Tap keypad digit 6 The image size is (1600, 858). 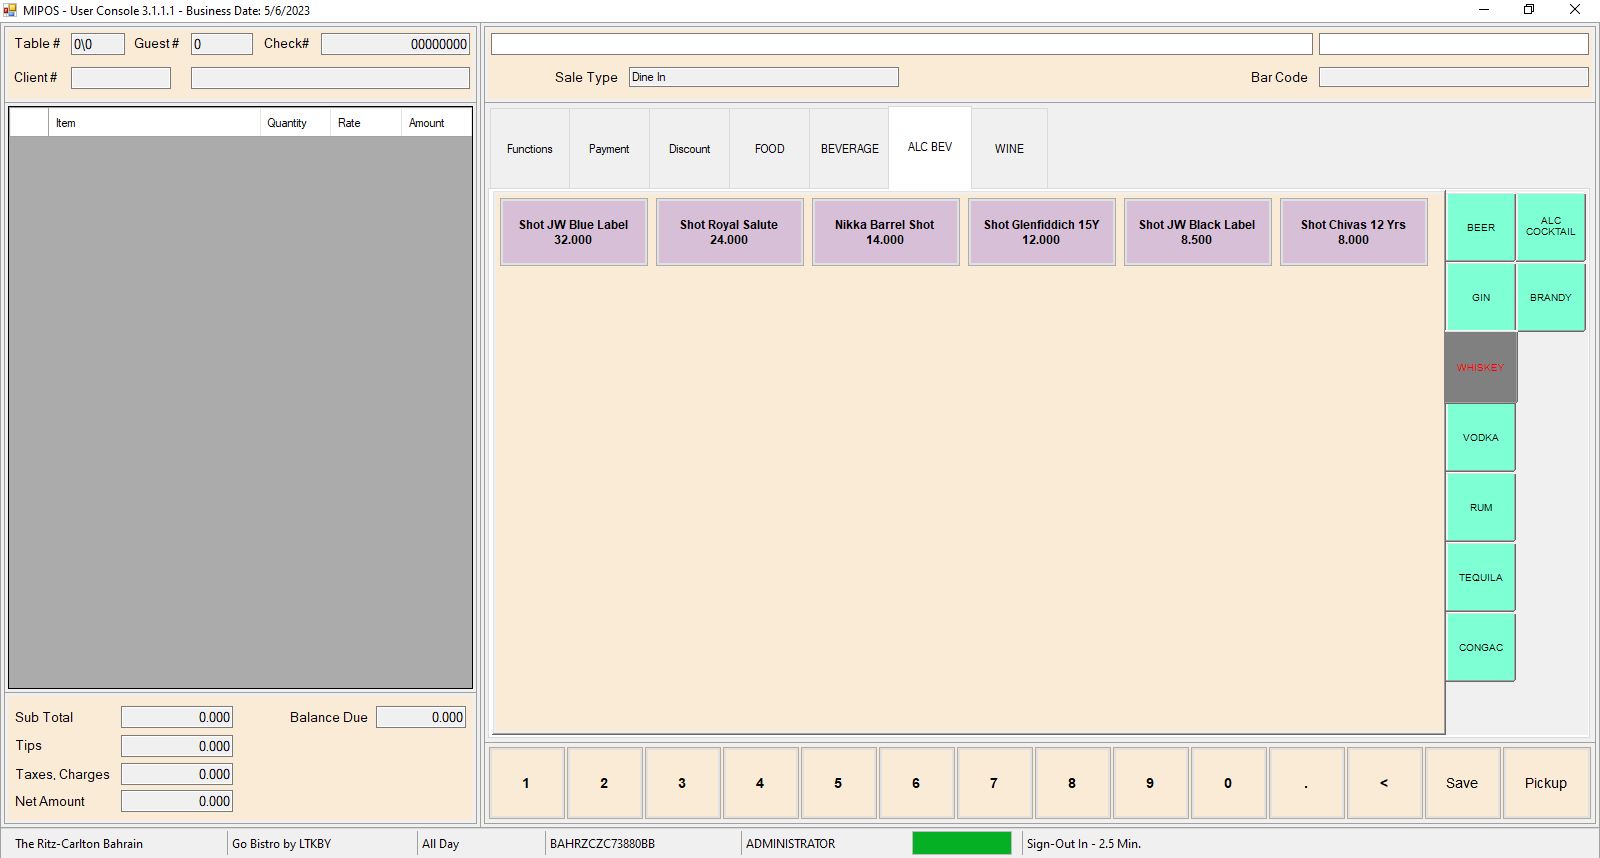point(916,783)
